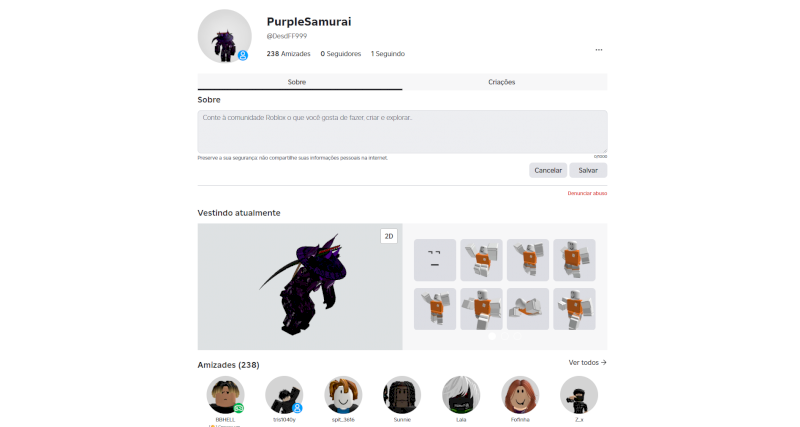Open friend Z_x's avatar
Image resolution: width=800 pixels, height=427 pixels.
[x=579, y=395]
